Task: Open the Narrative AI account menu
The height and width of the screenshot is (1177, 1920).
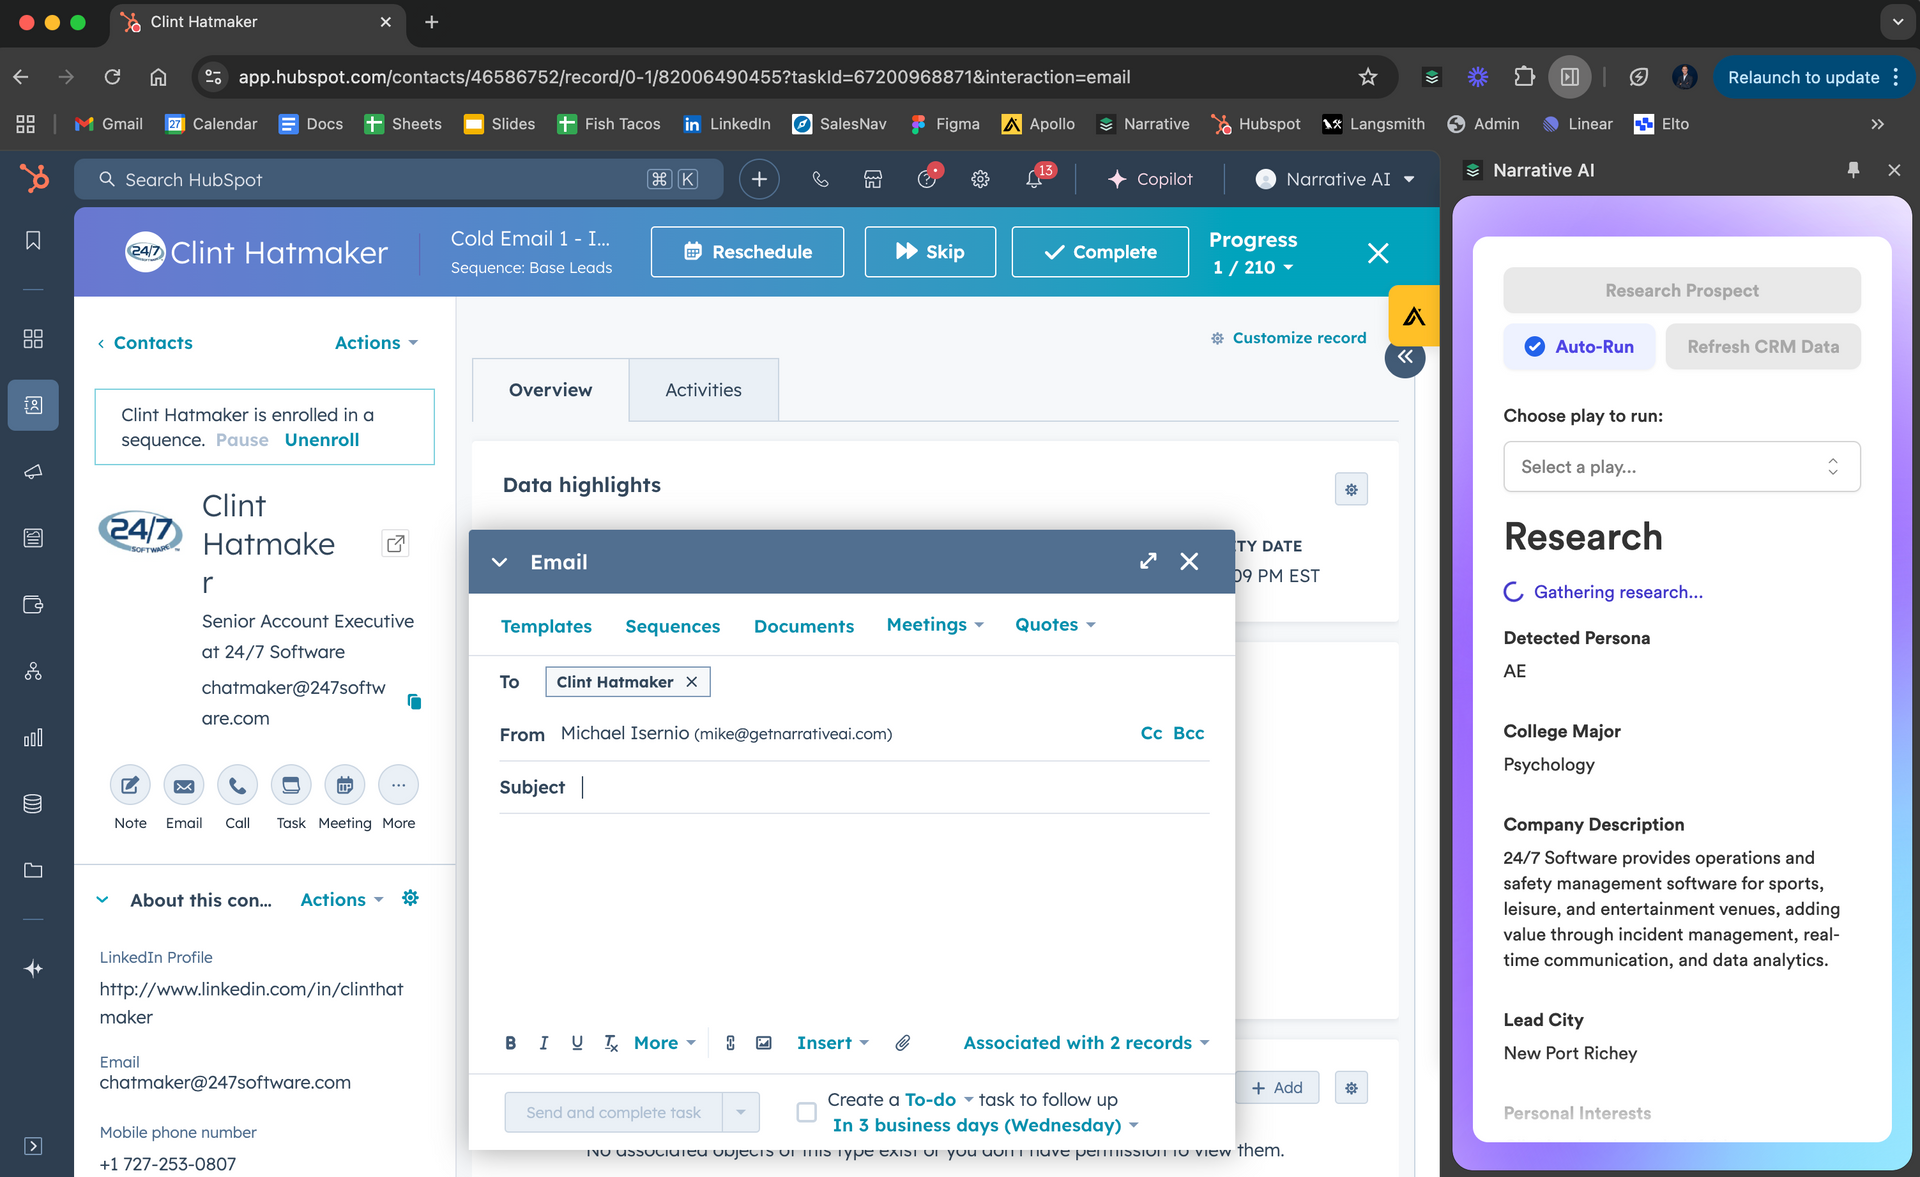Action: [x=1335, y=179]
